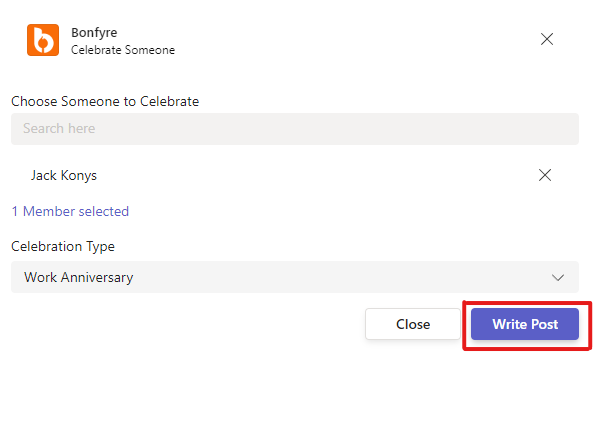Click the white Write Post text on the purple button
The width and height of the screenshot is (593, 434).
click(525, 324)
